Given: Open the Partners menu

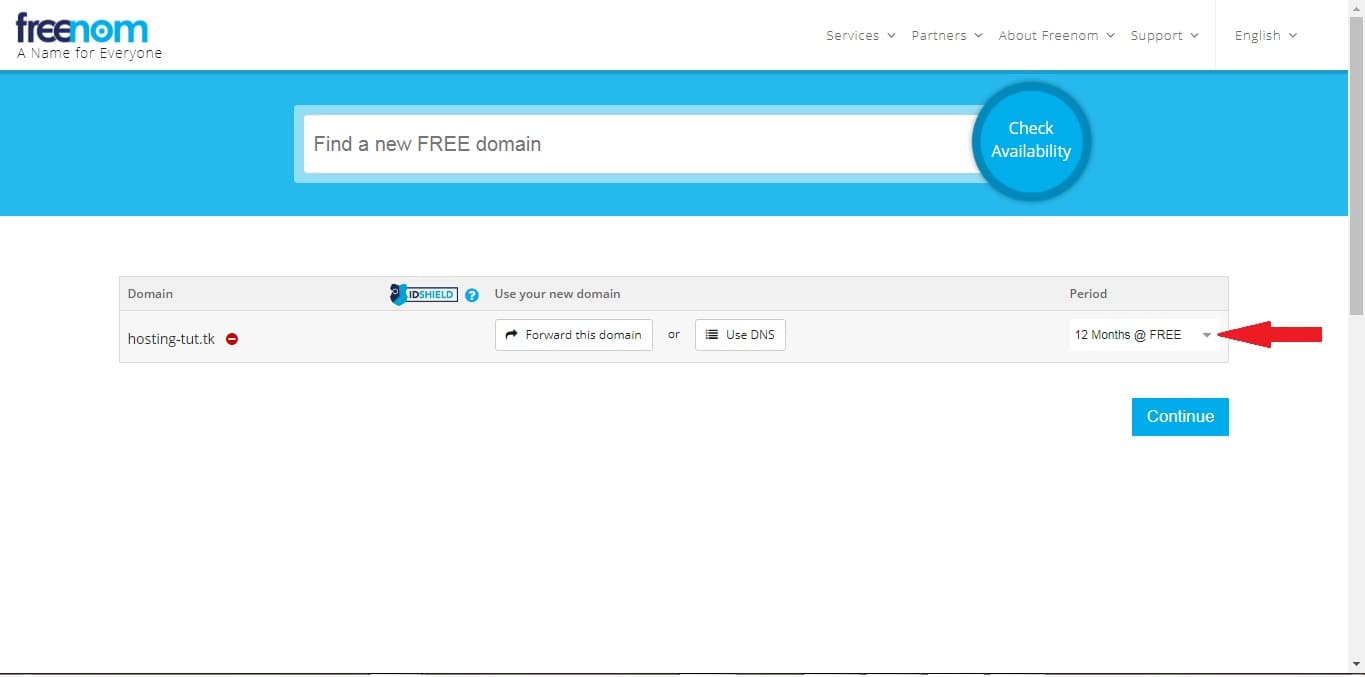Looking at the screenshot, I should coord(947,35).
